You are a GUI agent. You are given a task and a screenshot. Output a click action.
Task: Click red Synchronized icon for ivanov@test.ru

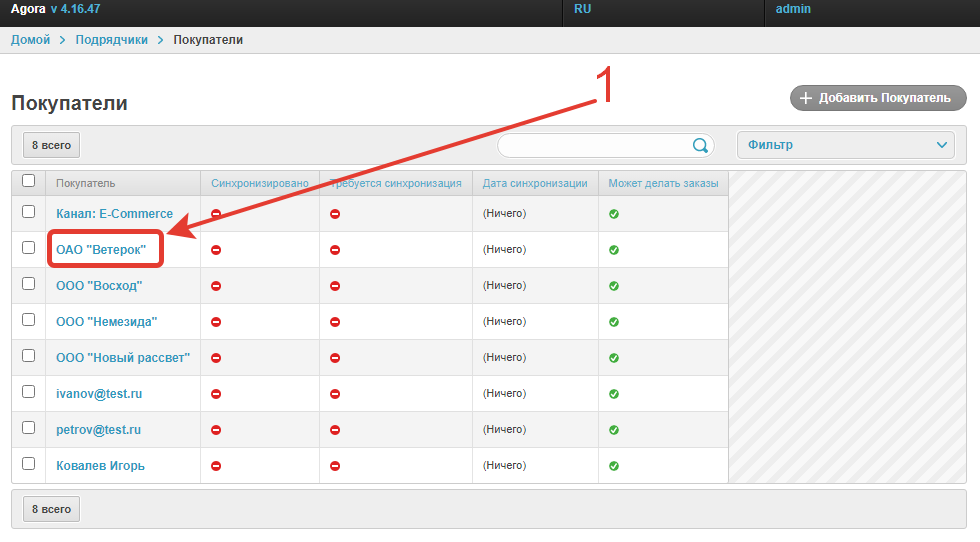[216, 394]
